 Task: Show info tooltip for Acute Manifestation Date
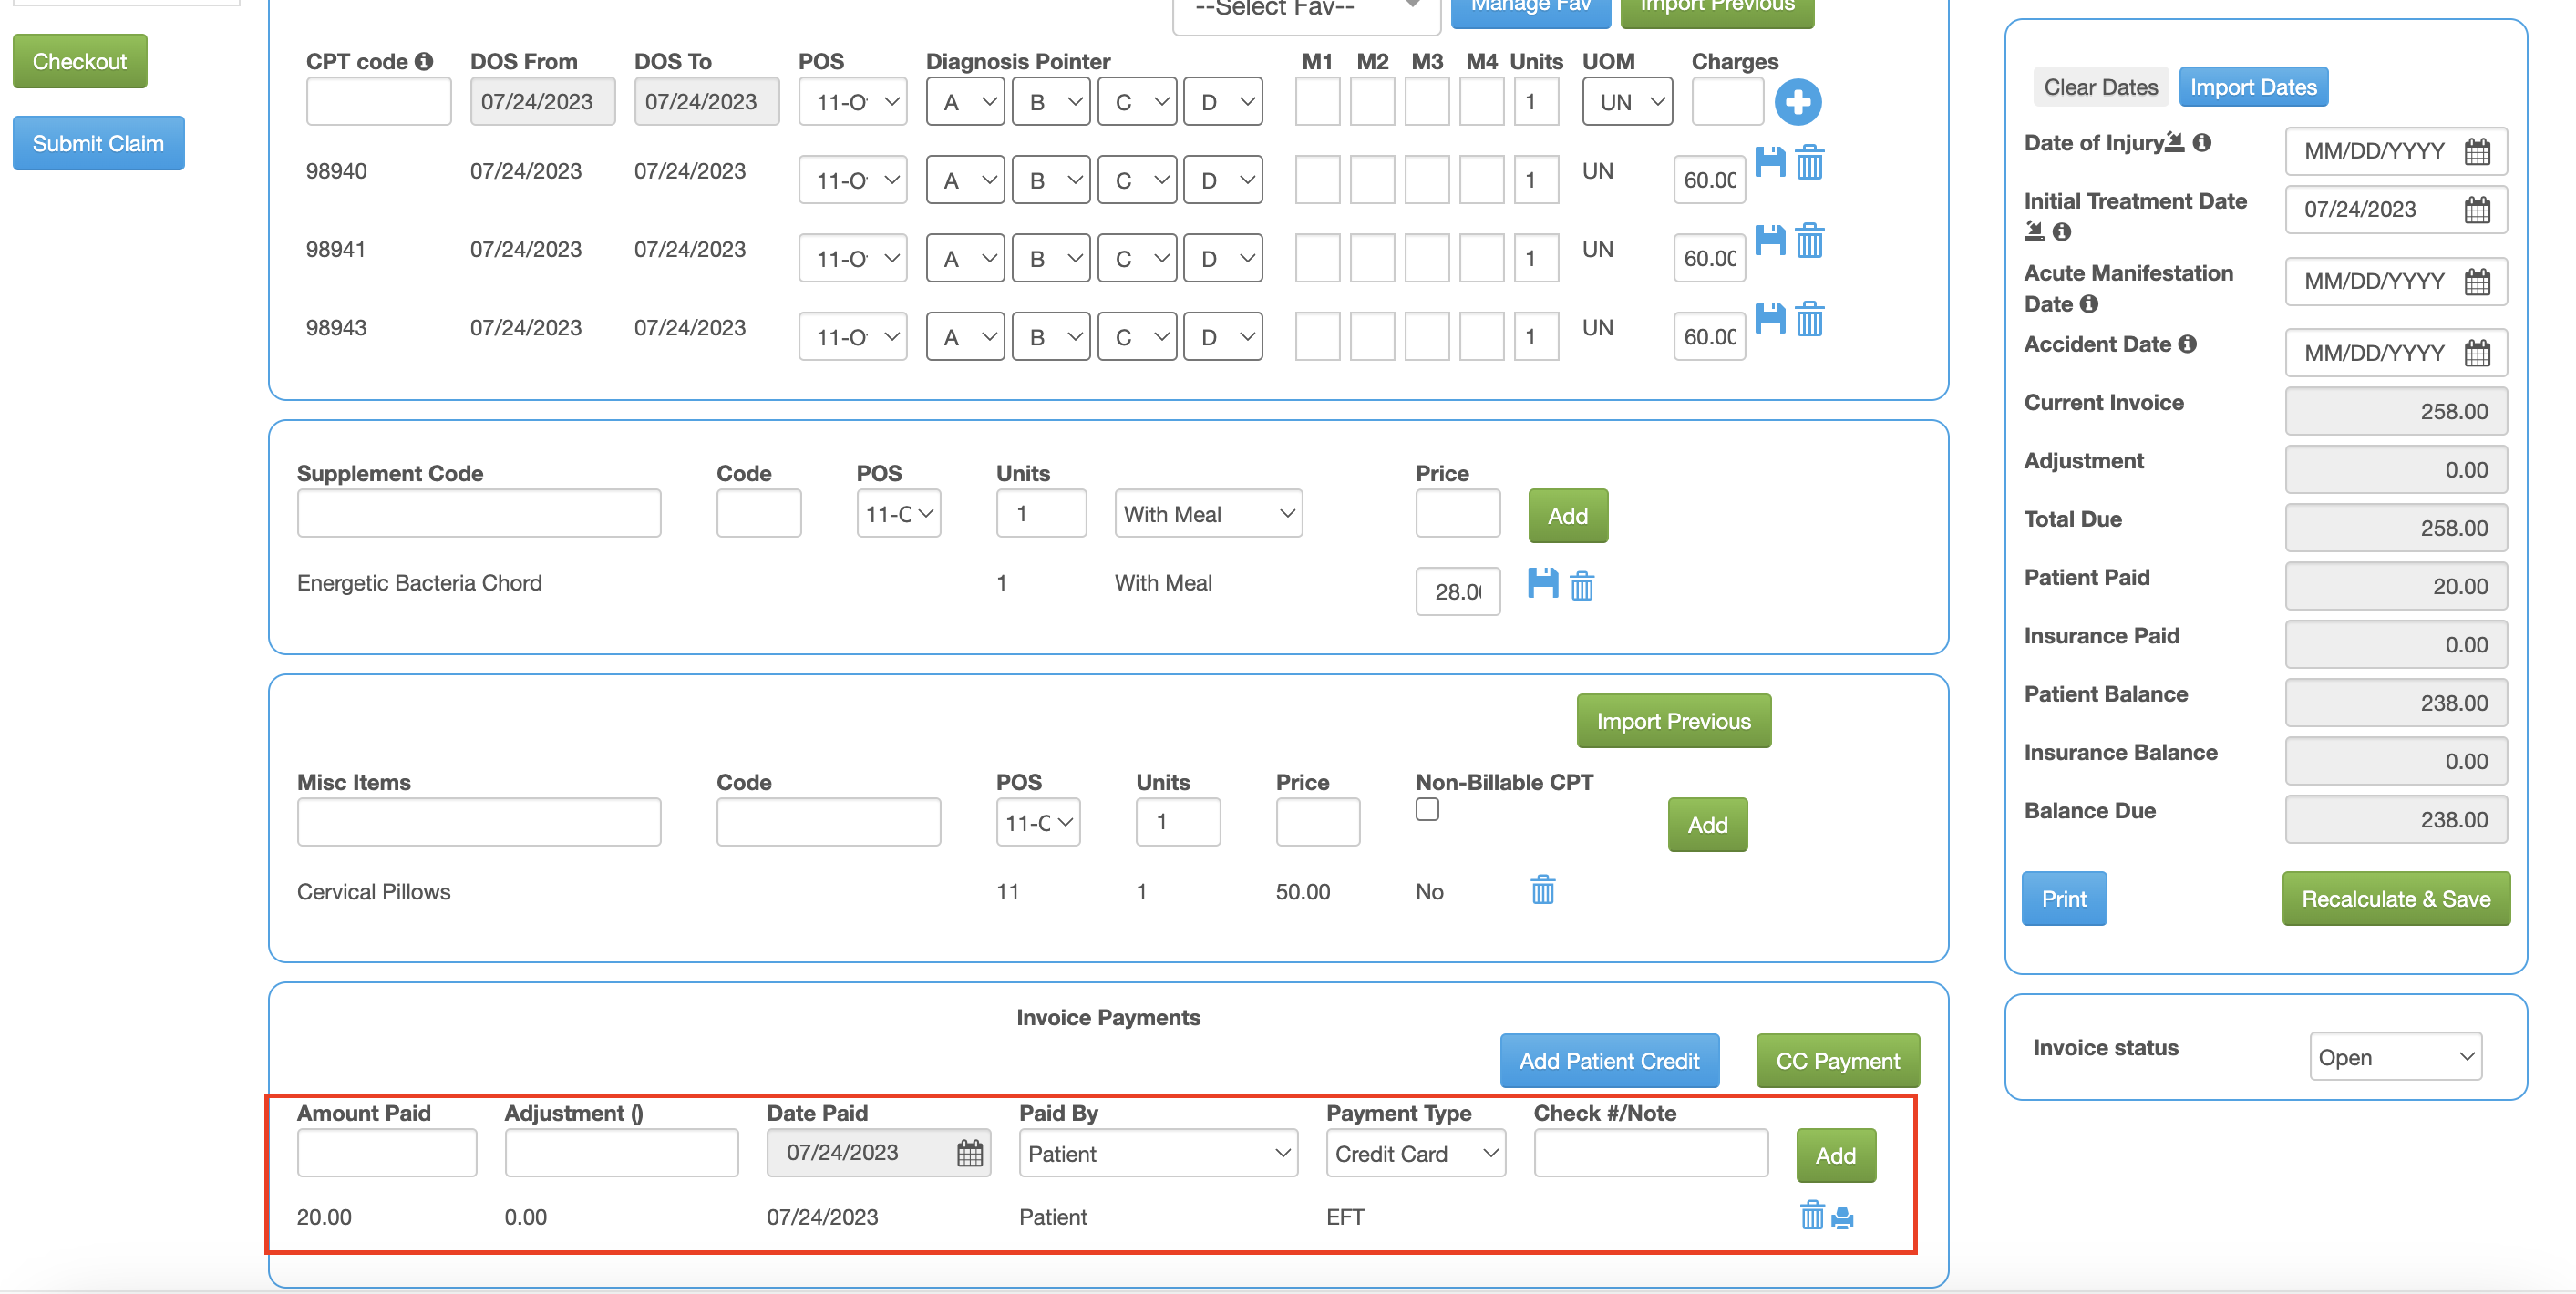coord(2088,304)
